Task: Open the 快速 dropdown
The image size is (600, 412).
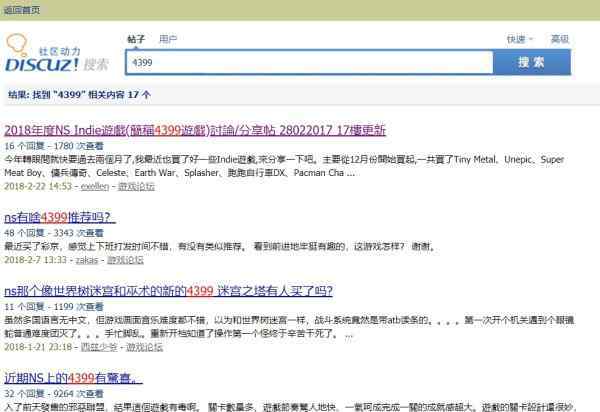Action: pos(520,39)
